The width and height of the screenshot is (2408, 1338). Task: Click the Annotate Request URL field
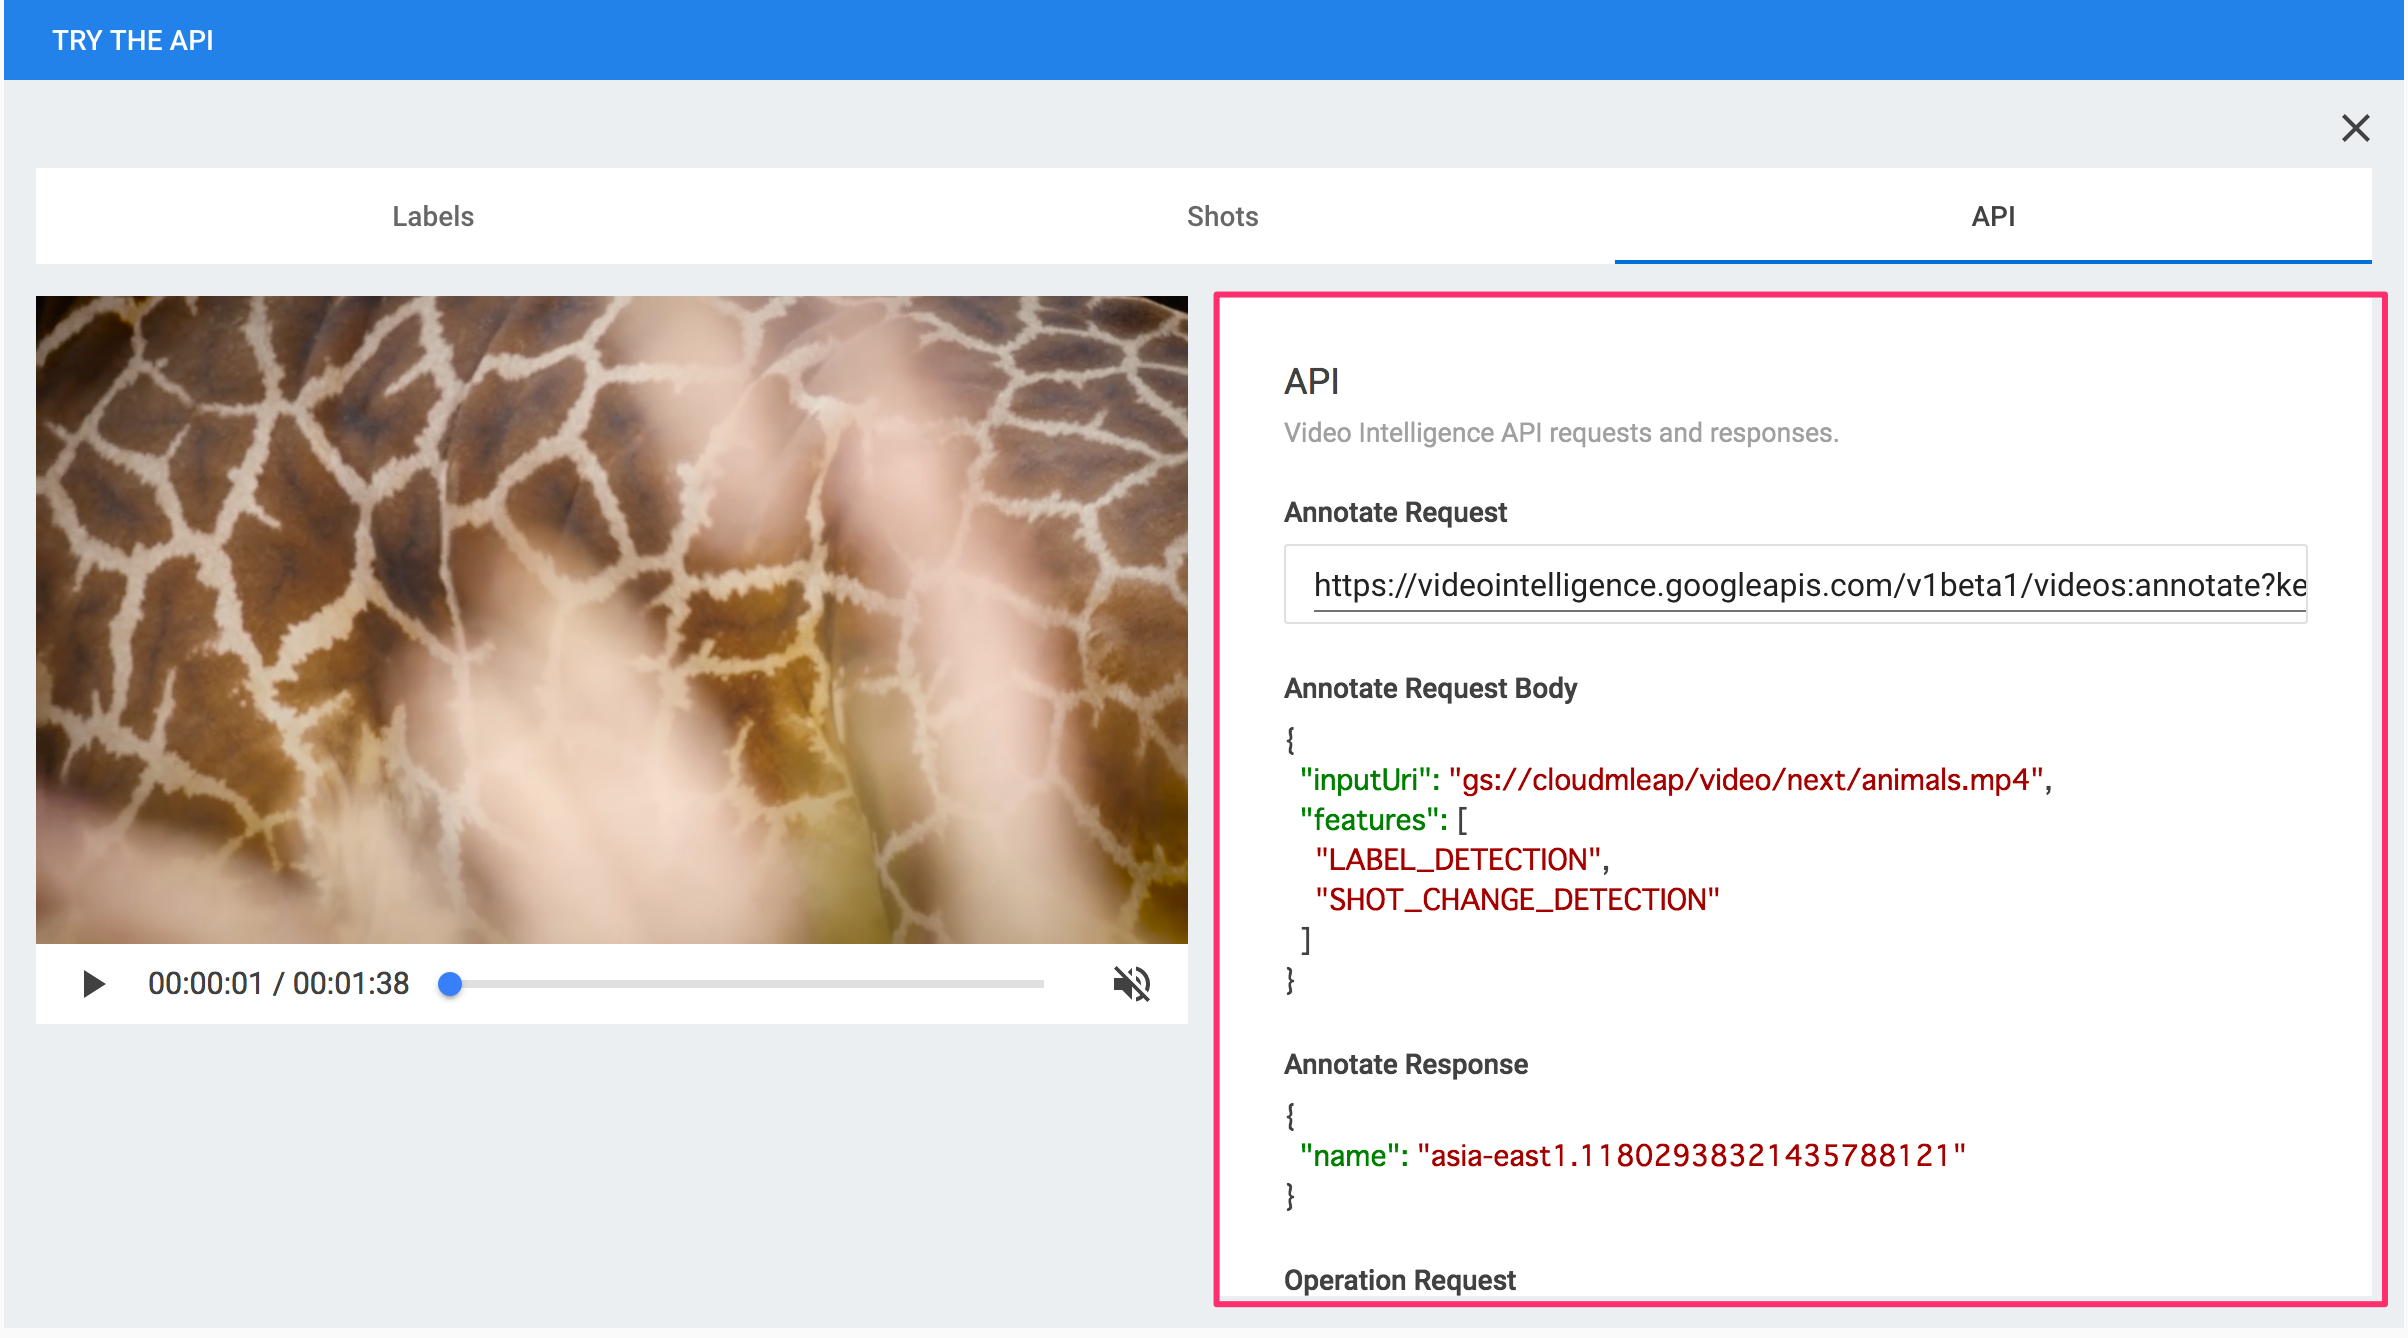pos(1795,584)
